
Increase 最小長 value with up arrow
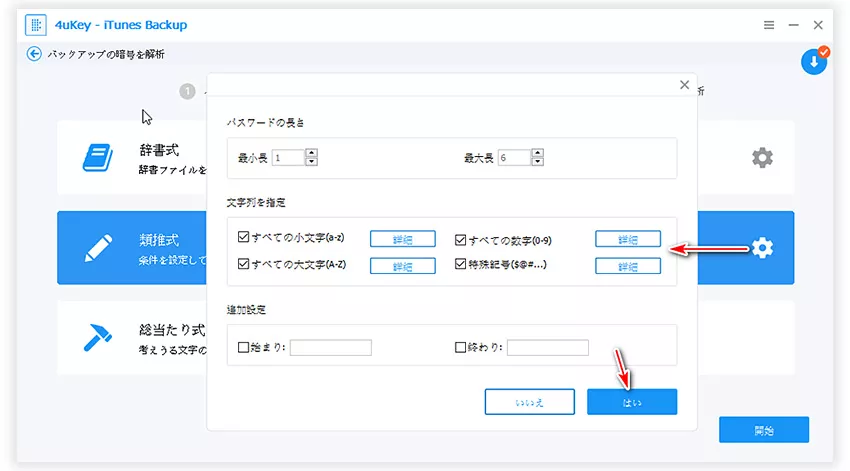312,153
